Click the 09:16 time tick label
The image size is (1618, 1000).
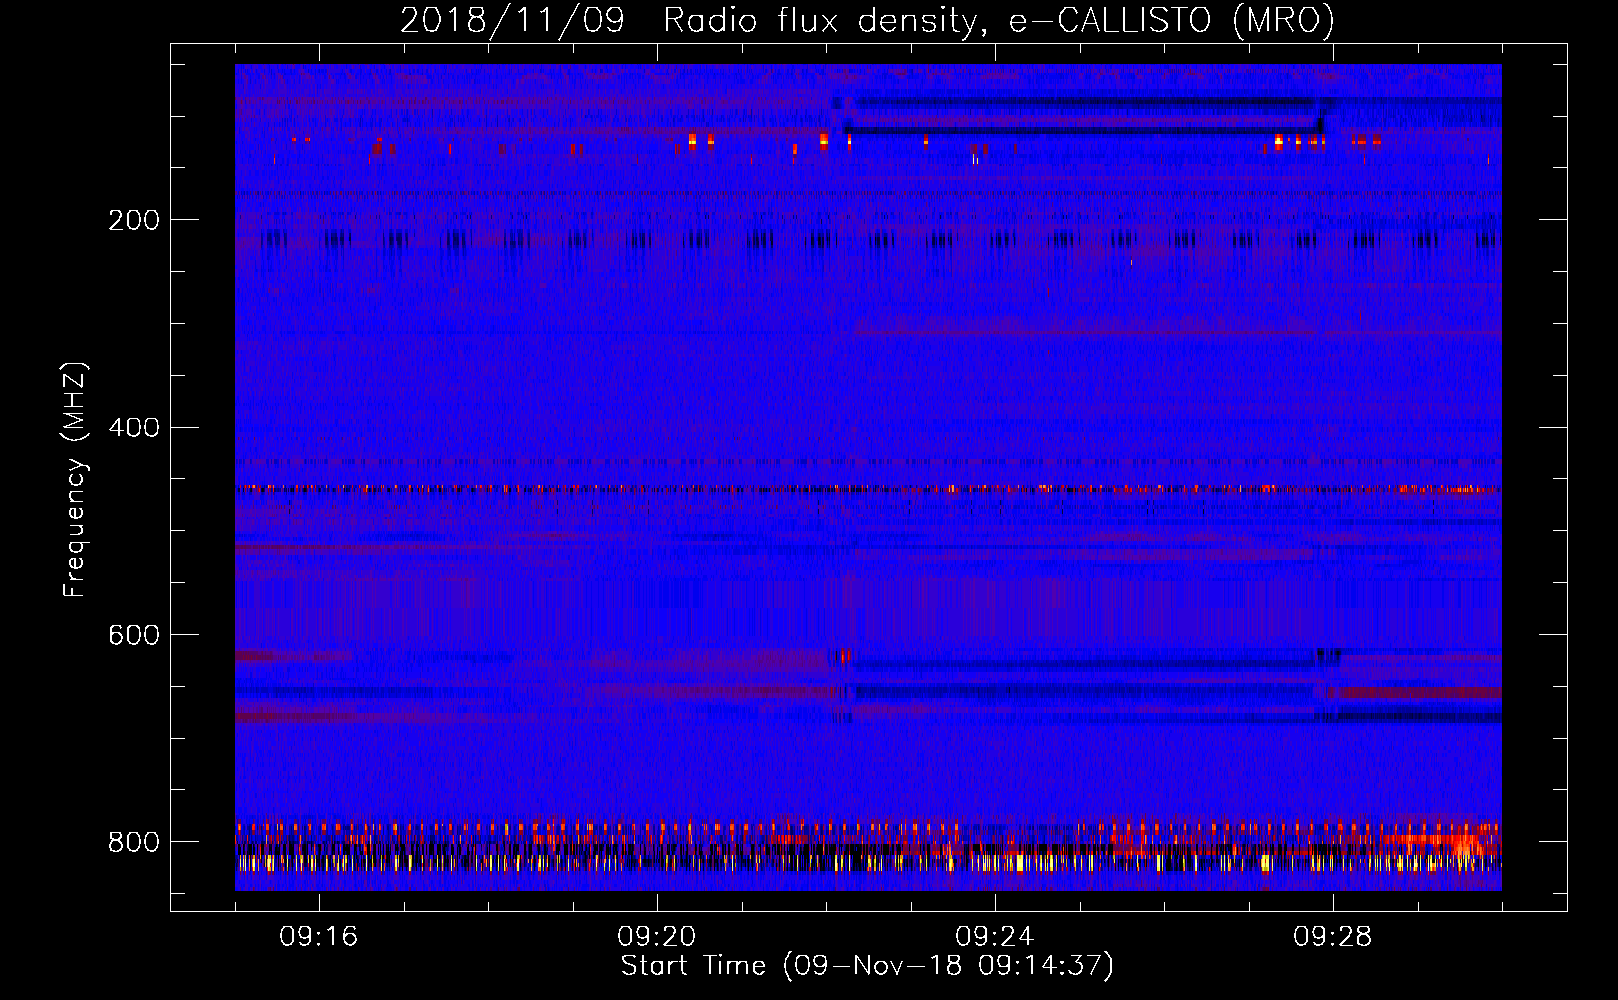(319, 937)
